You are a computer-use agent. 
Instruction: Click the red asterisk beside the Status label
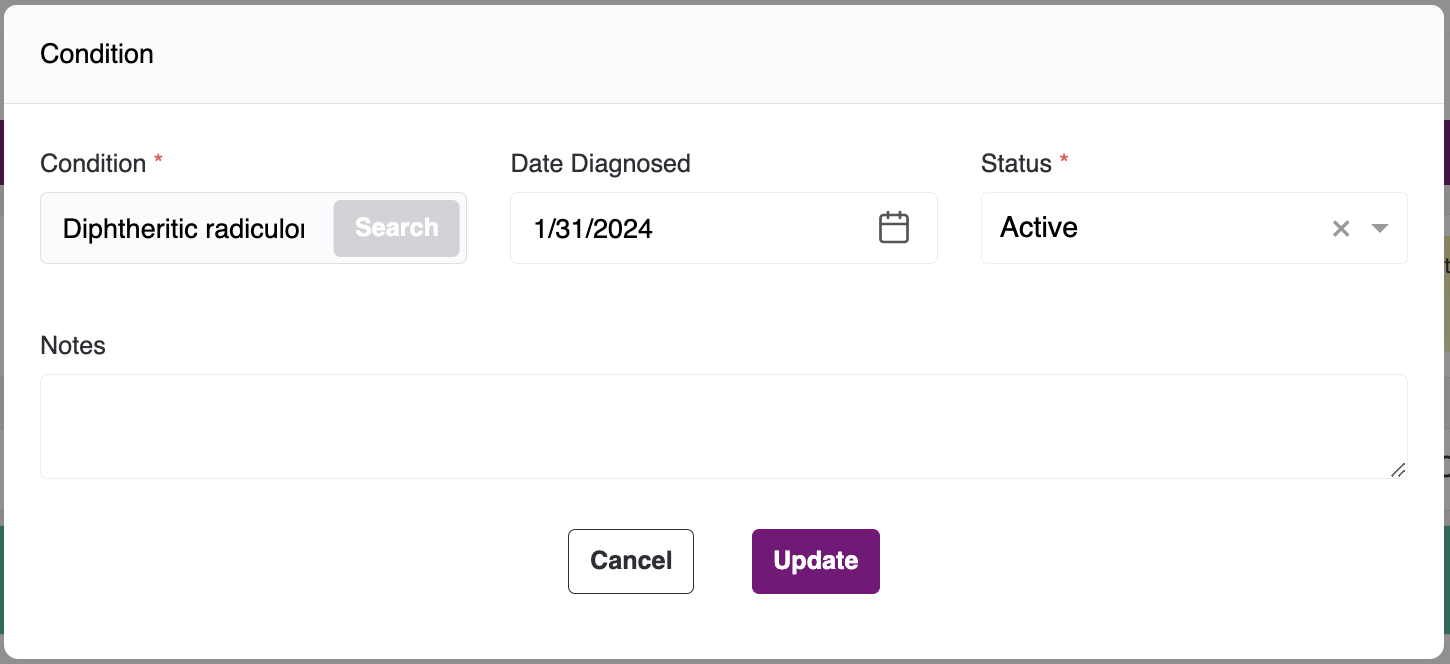pos(1064,160)
